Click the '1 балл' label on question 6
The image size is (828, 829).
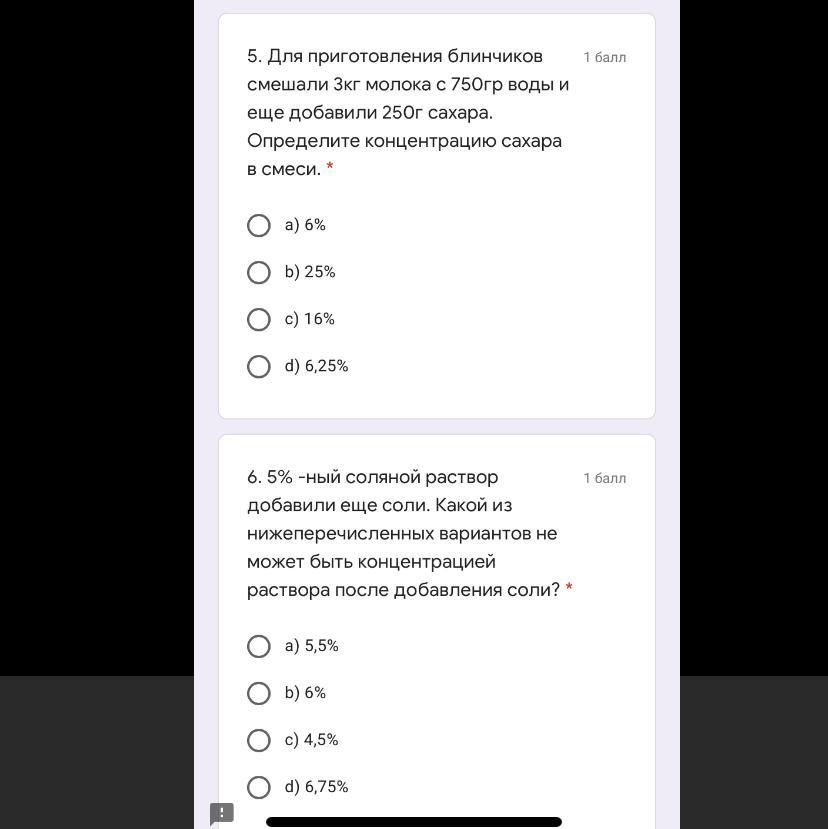tap(605, 479)
